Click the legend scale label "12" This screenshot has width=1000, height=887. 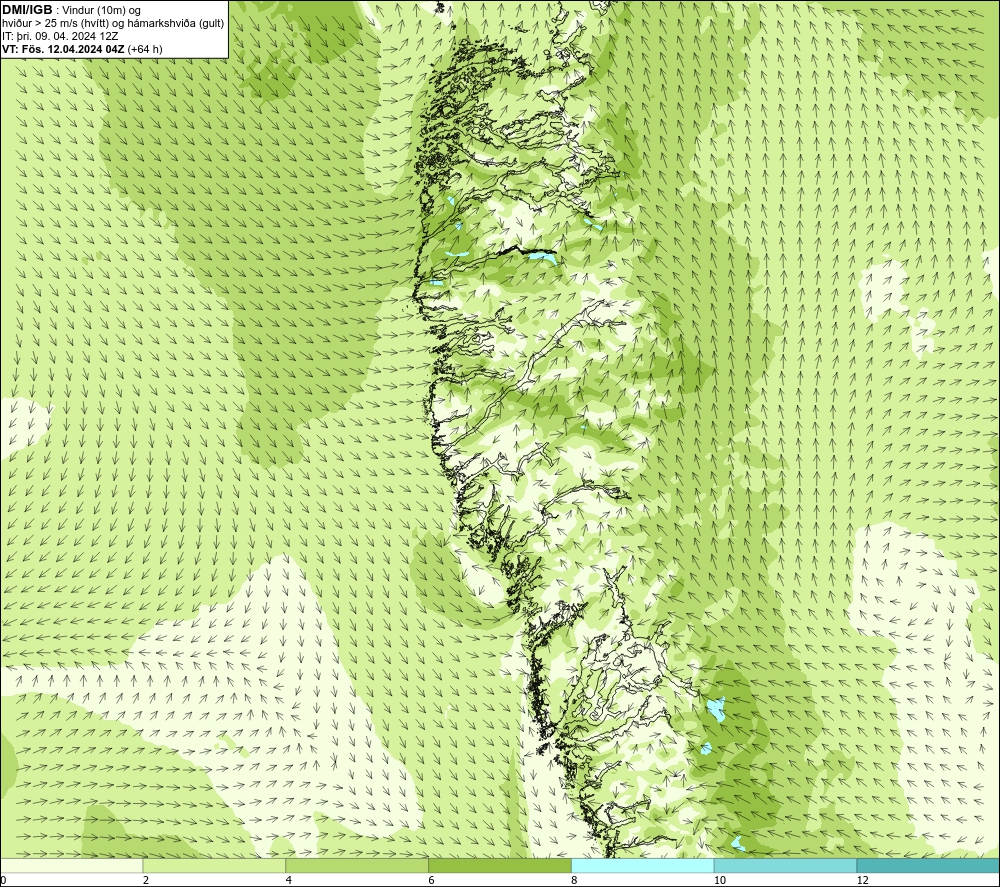pyautogui.click(x=863, y=880)
